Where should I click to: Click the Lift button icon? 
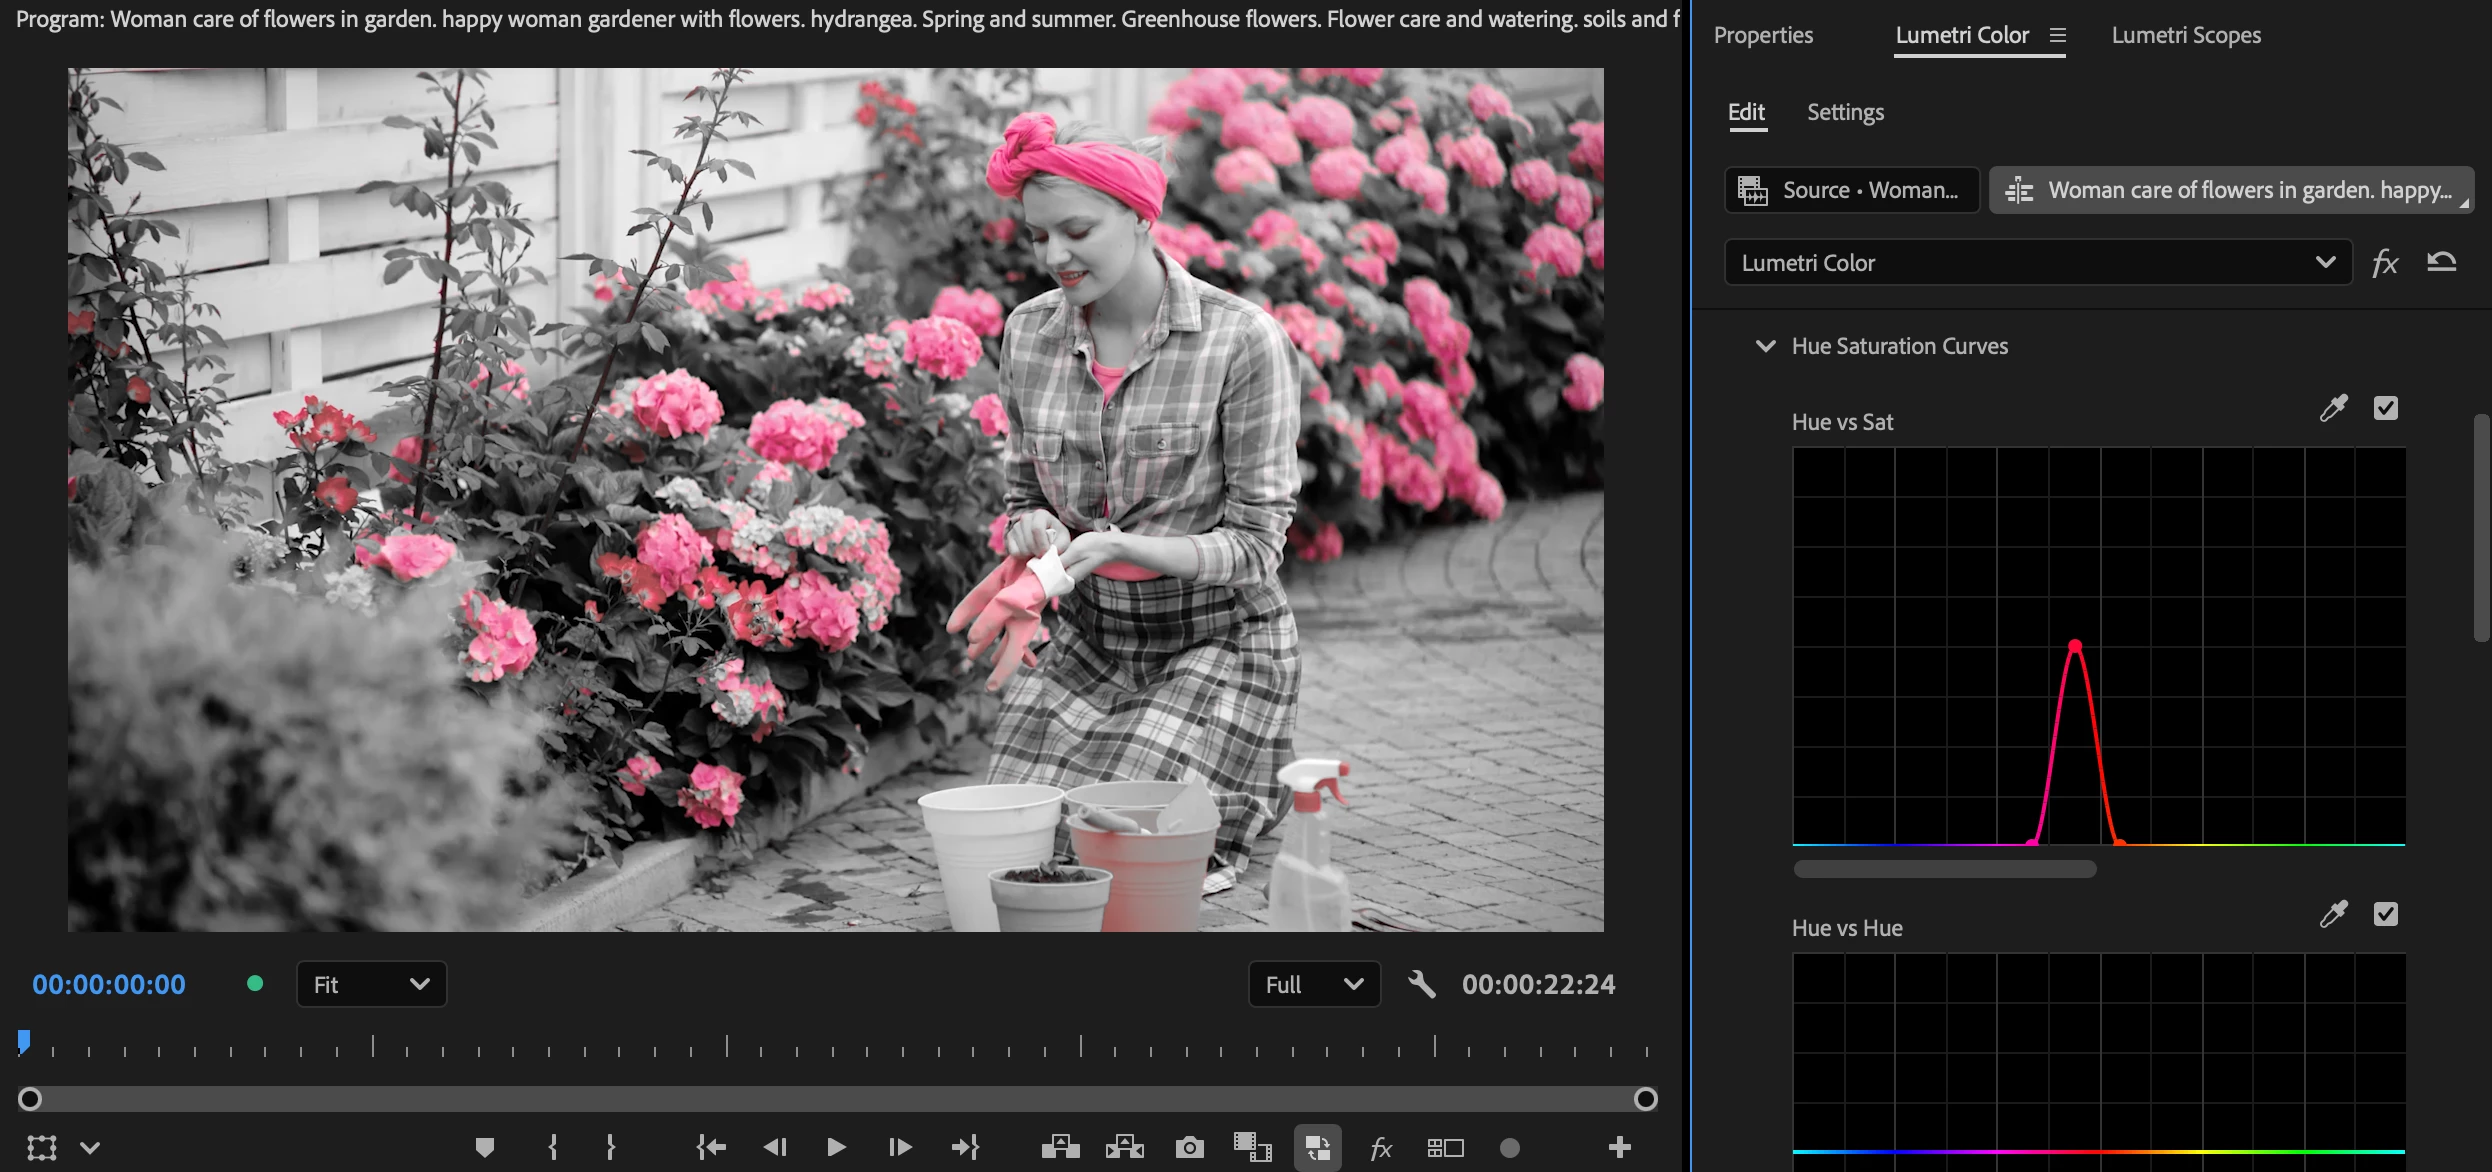(1060, 1147)
